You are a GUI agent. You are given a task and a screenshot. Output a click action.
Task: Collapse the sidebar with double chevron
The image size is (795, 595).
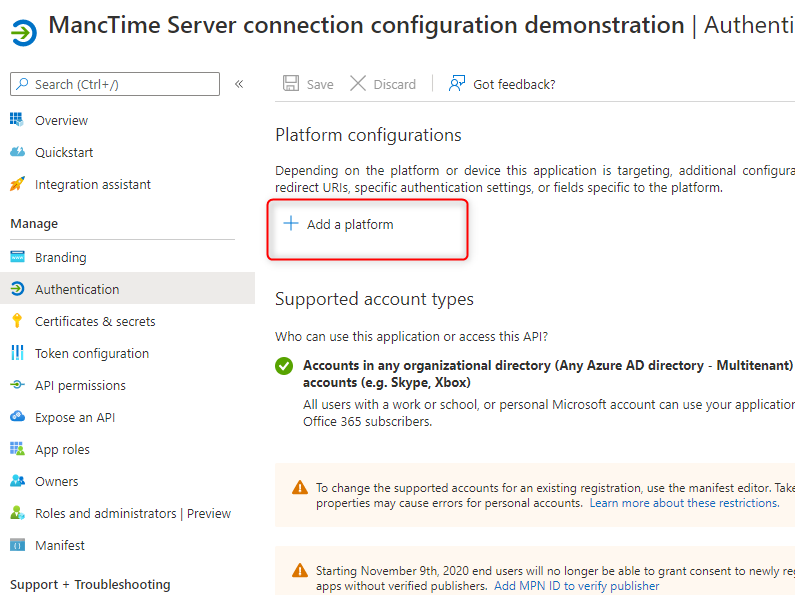(x=239, y=84)
